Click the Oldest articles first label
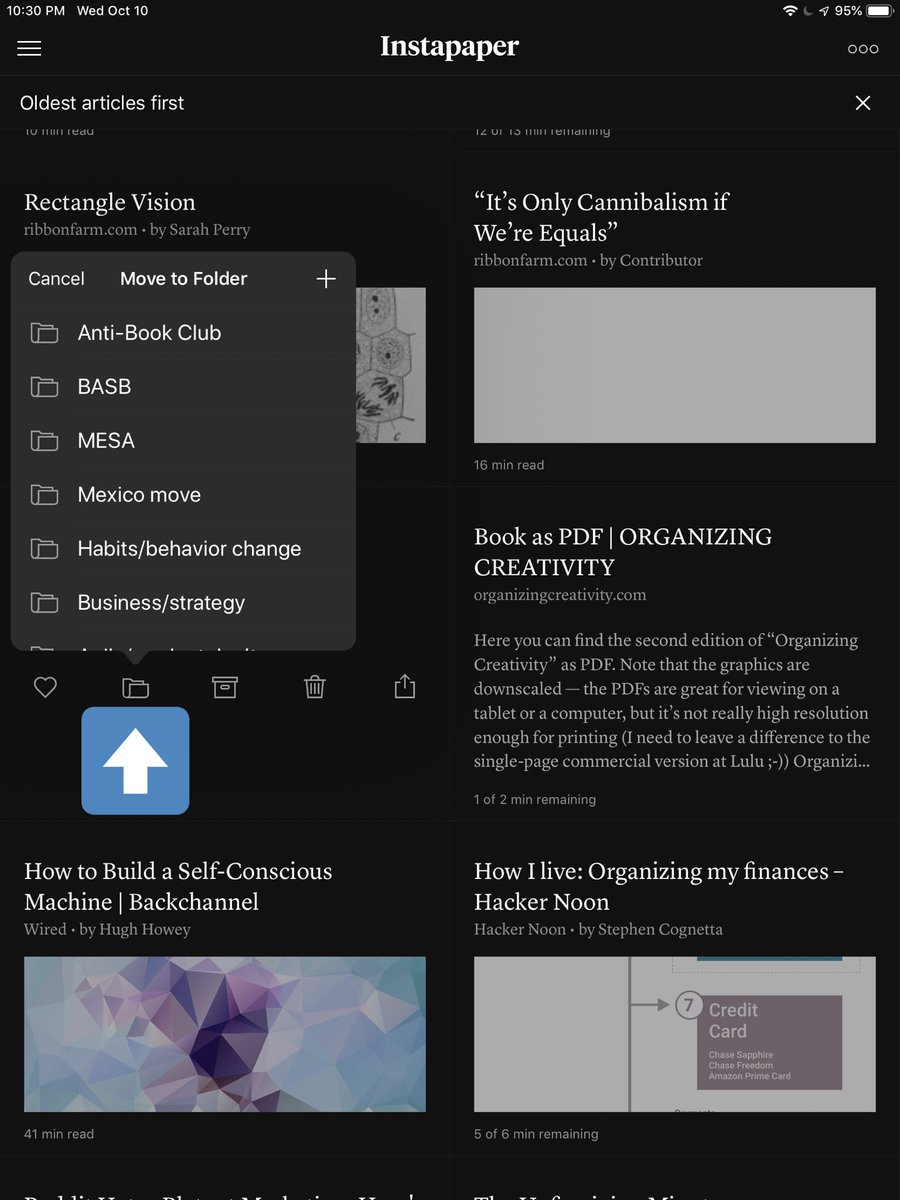This screenshot has height=1200, width=900. point(102,103)
